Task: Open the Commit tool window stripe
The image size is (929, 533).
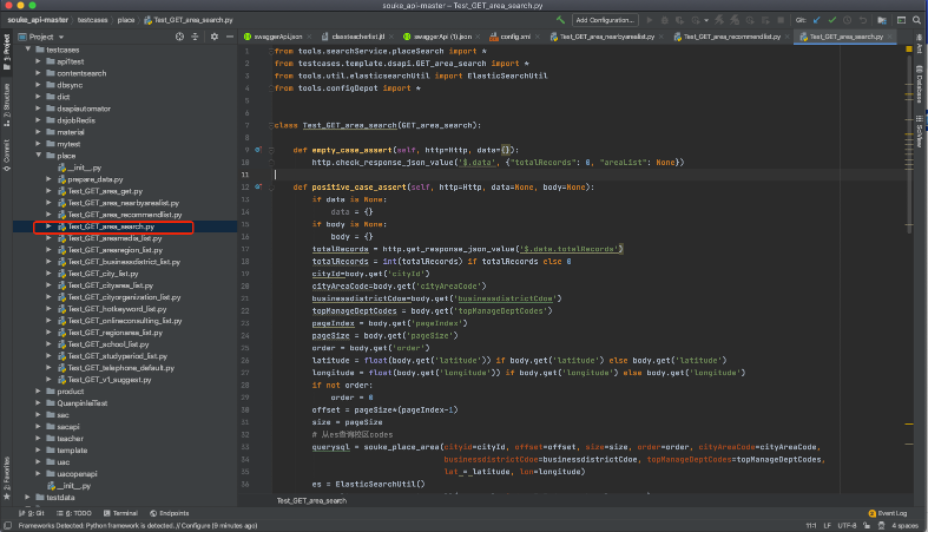Action: coord(7,155)
